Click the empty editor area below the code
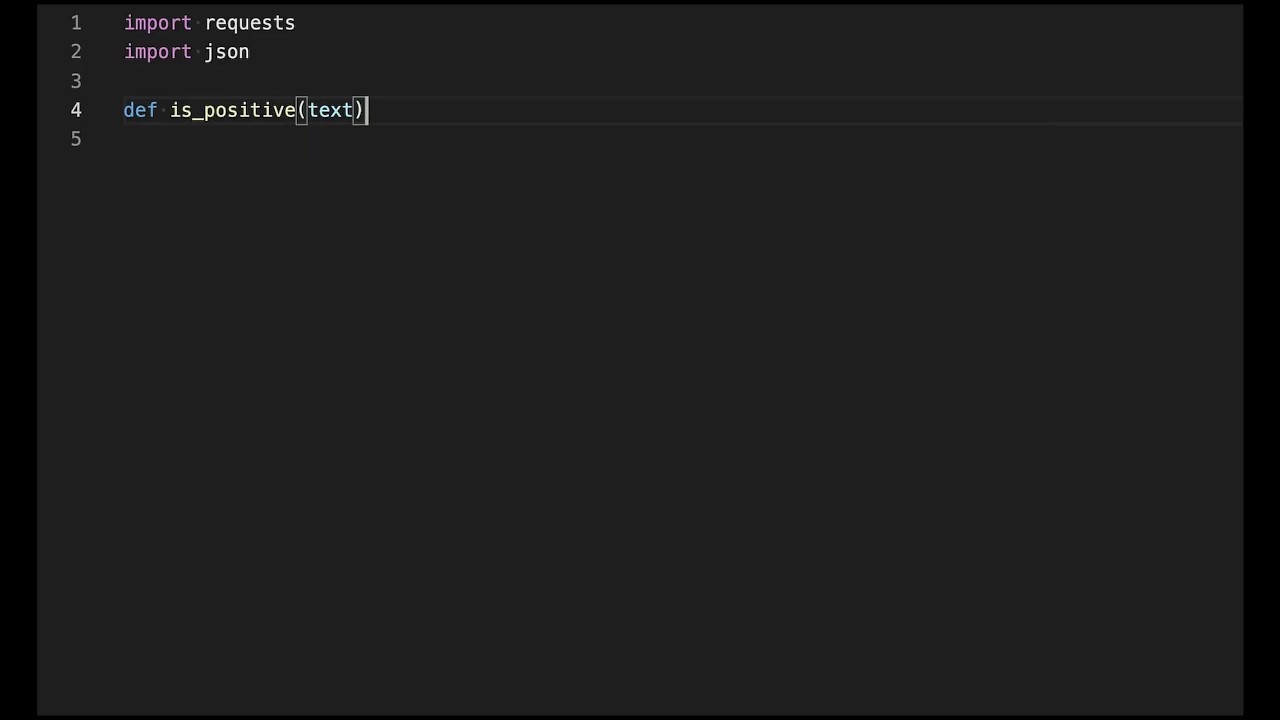This screenshot has width=1280, height=720. (x=640, y=430)
